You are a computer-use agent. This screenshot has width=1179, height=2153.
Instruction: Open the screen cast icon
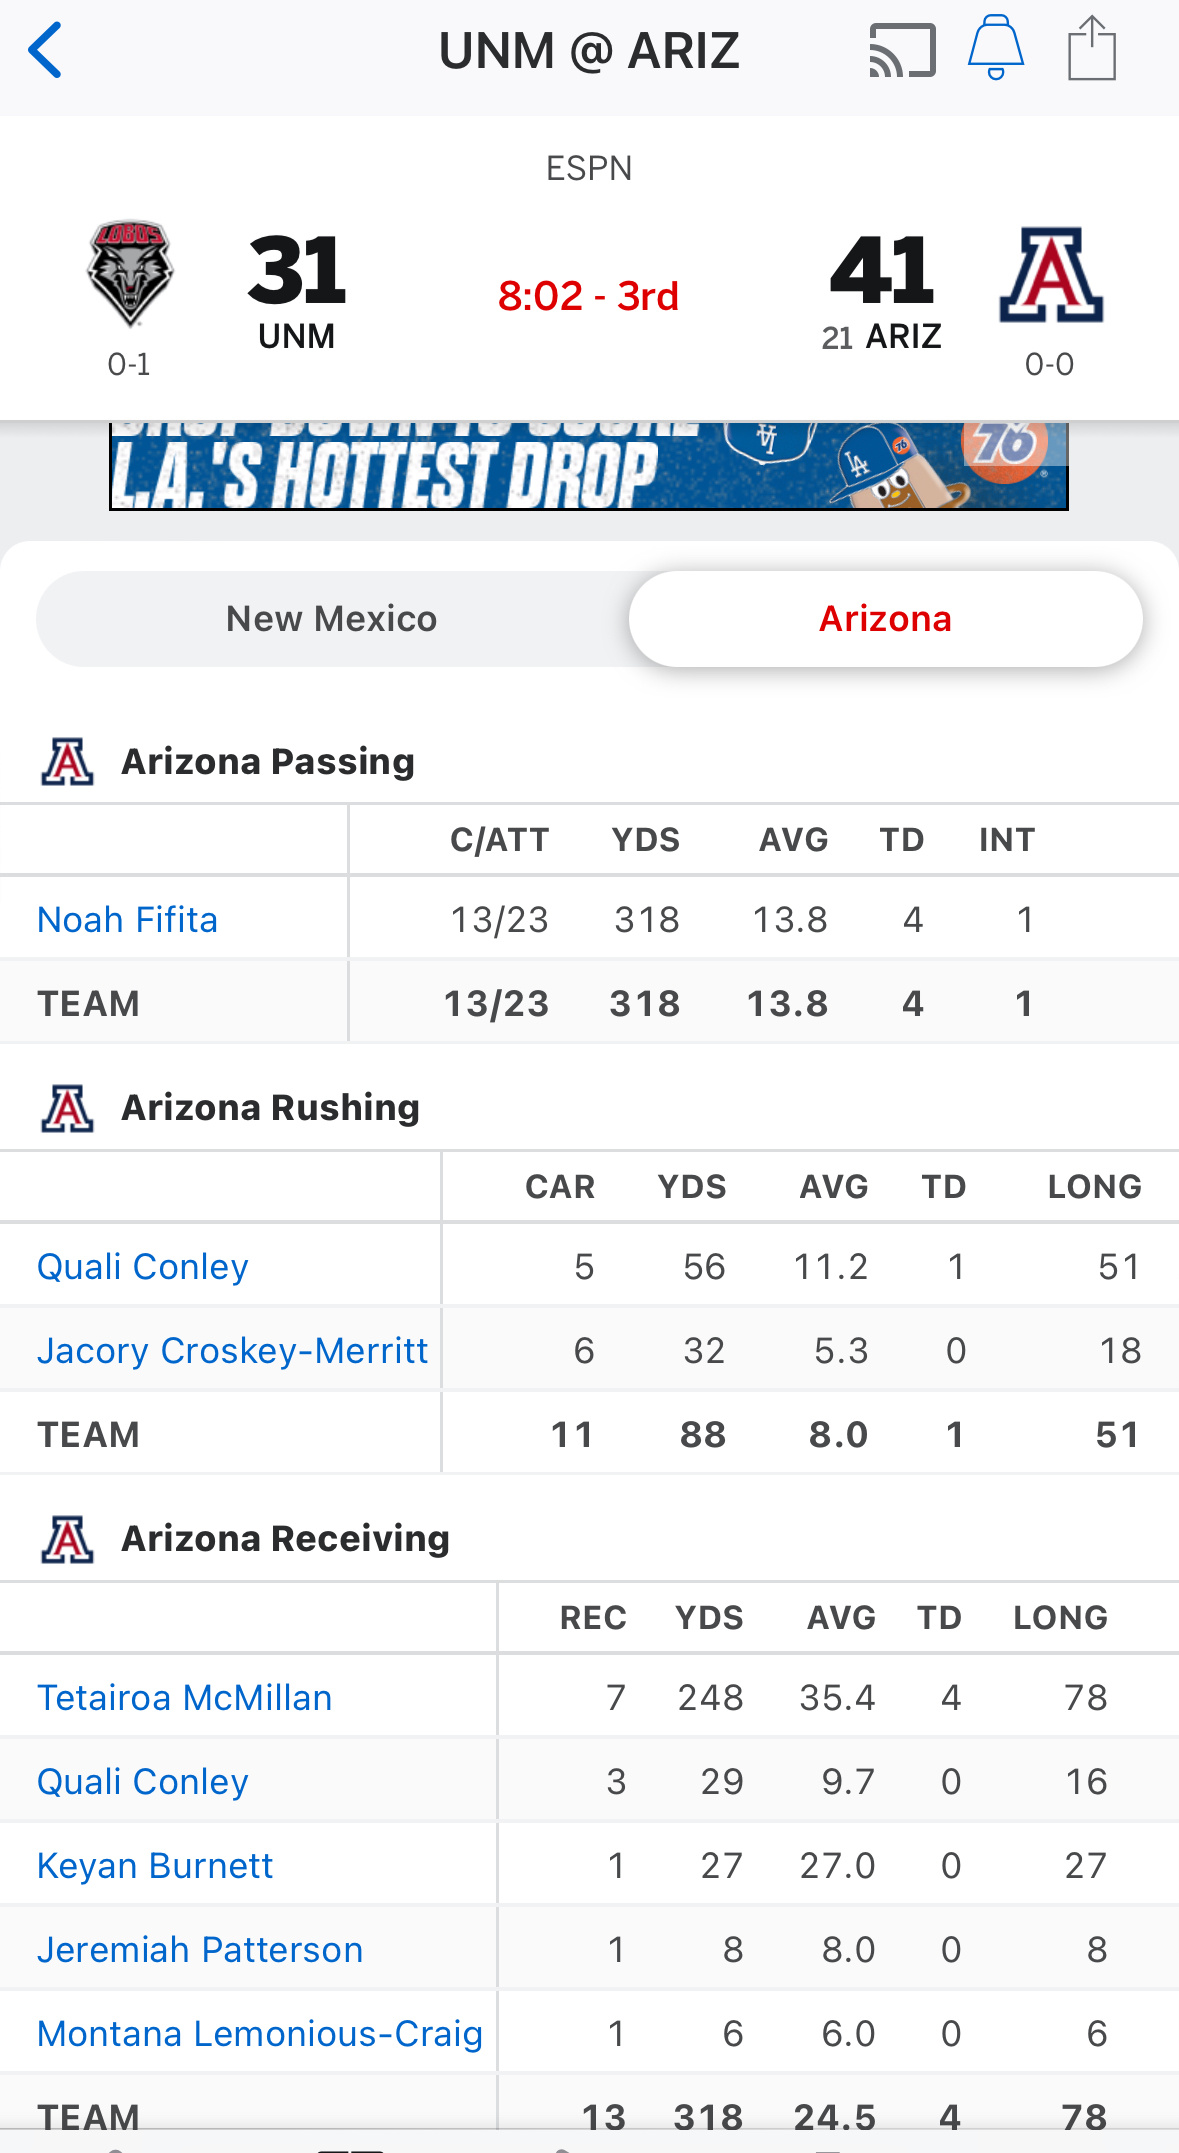pyautogui.click(x=902, y=51)
